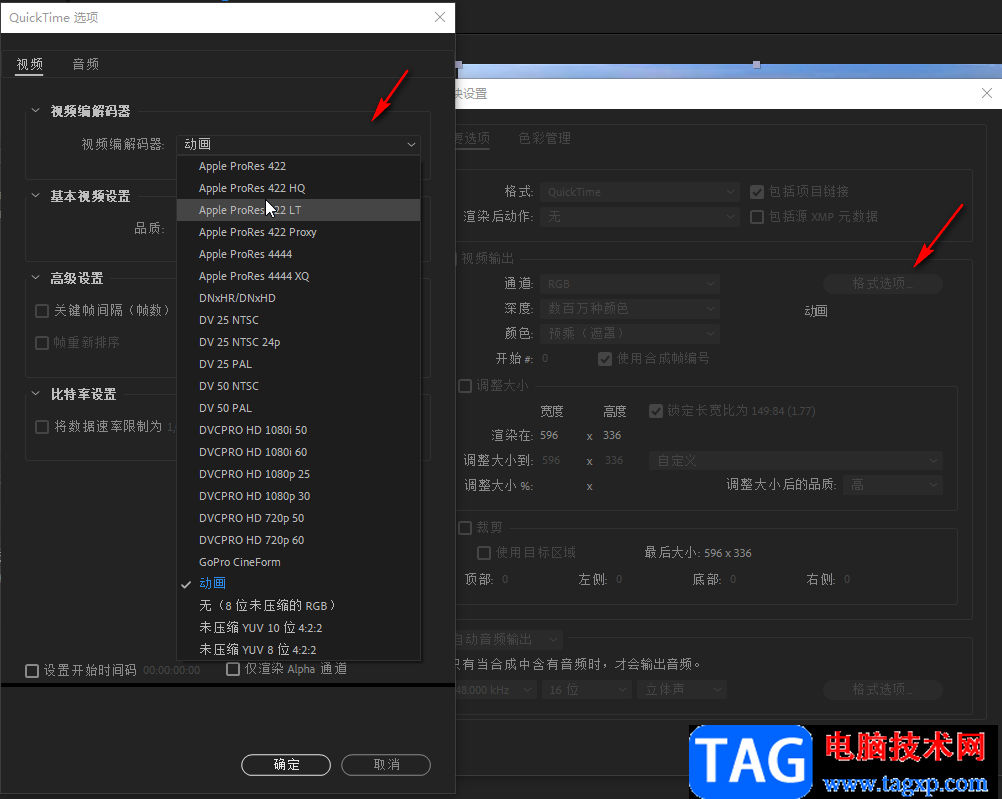Viewport: 1002px width, 799px height.
Task: Select GoPro CineForm codec
Action: 298,562
